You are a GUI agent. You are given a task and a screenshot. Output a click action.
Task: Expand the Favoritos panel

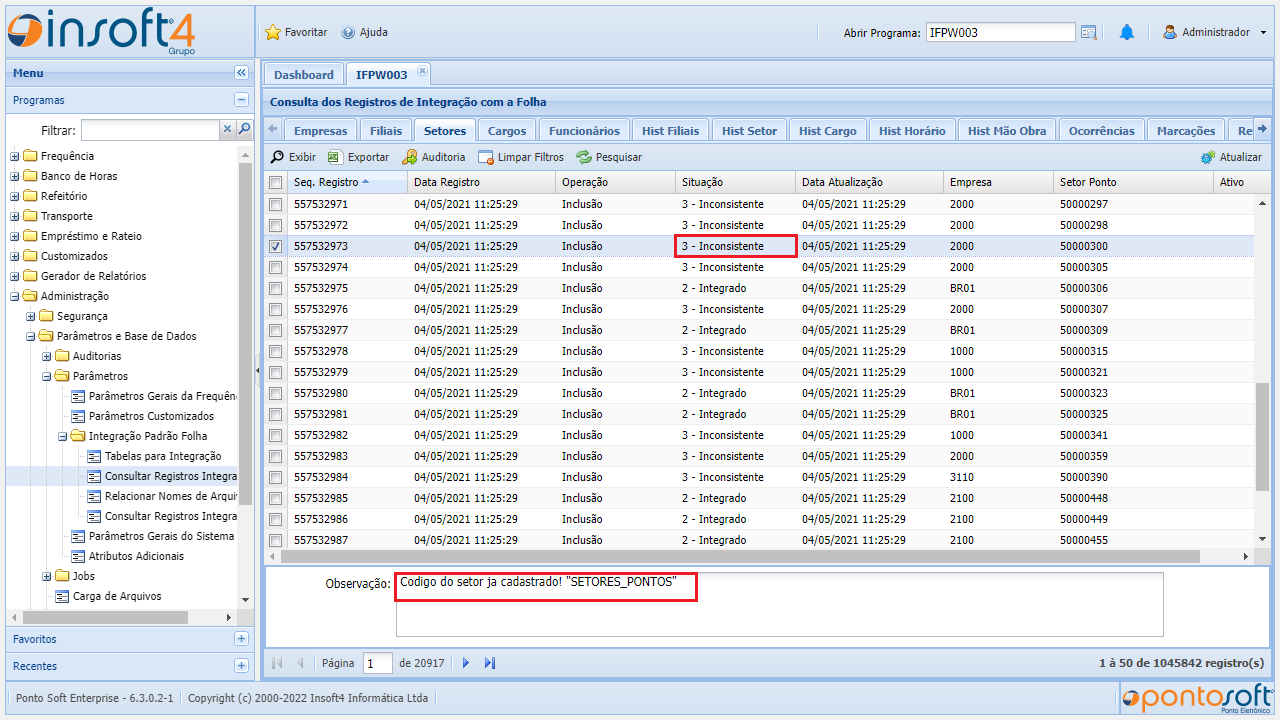(x=241, y=639)
